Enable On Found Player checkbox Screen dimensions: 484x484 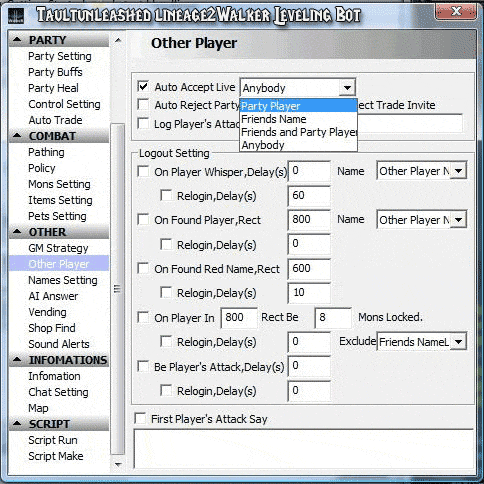(x=143, y=219)
